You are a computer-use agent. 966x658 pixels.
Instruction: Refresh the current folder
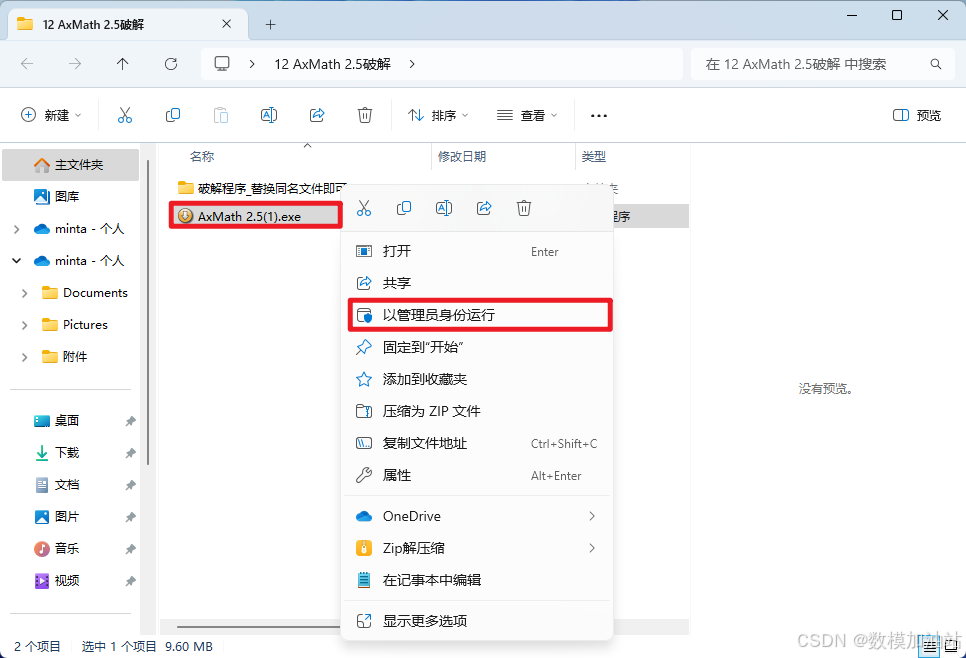coord(171,64)
